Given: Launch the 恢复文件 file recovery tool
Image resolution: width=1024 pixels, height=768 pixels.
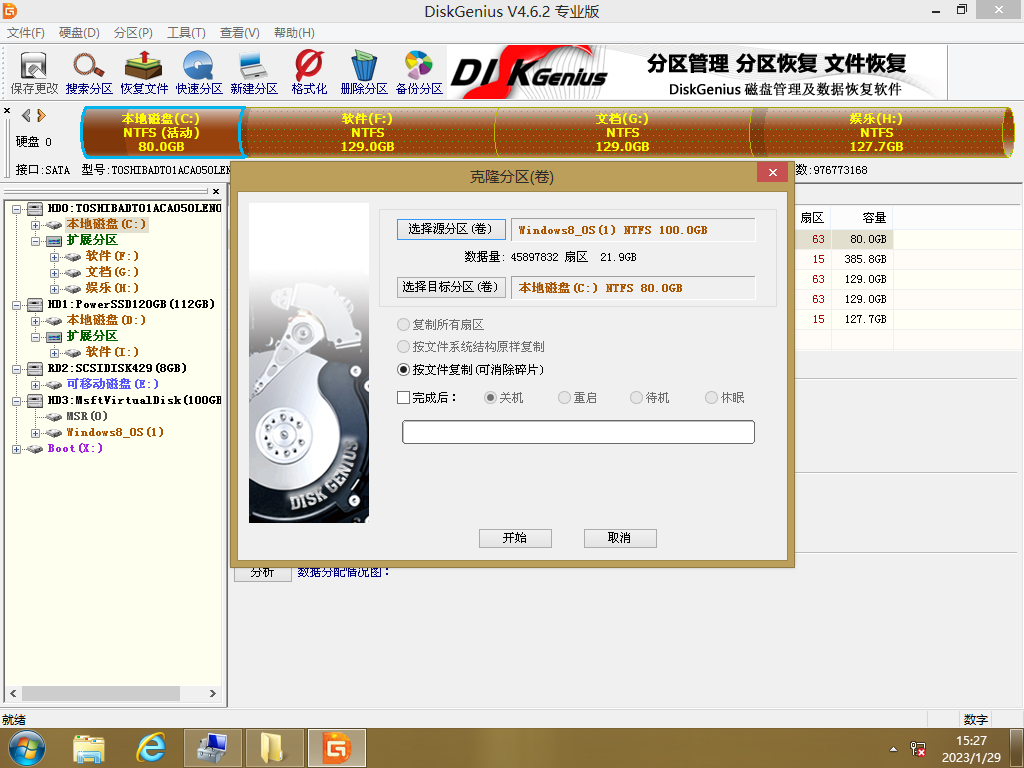Looking at the screenshot, I should pyautogui.click(x=144, y=72).
